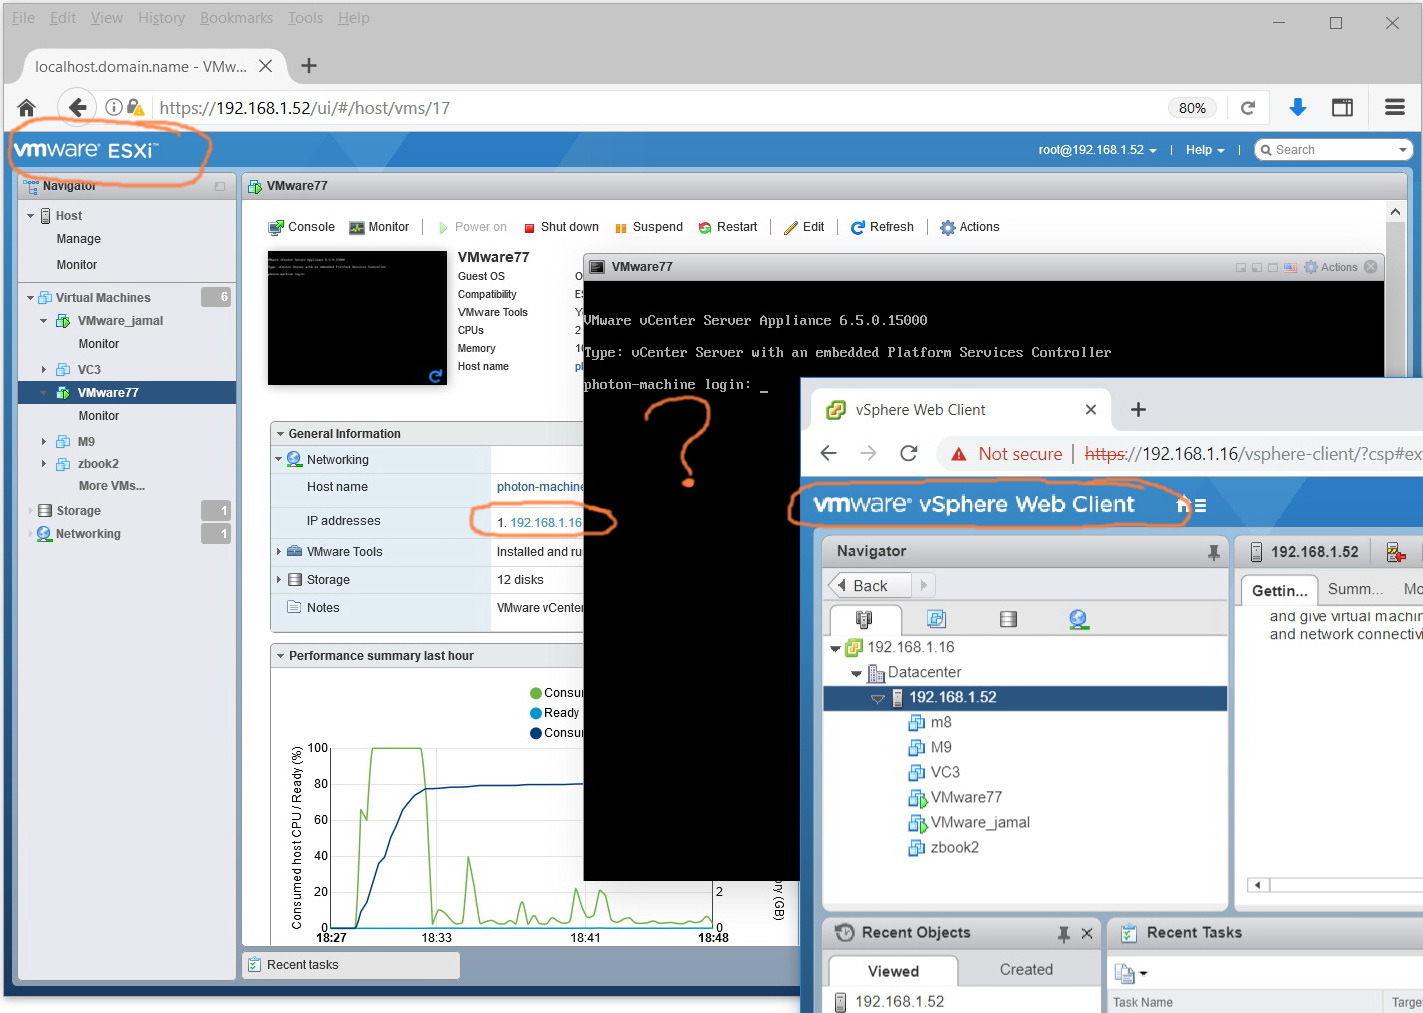The height and width of the screenshot is (1013, 1423).
Task: Minimize the ESXi Navigator panel
Action: (x=220, y=186)
